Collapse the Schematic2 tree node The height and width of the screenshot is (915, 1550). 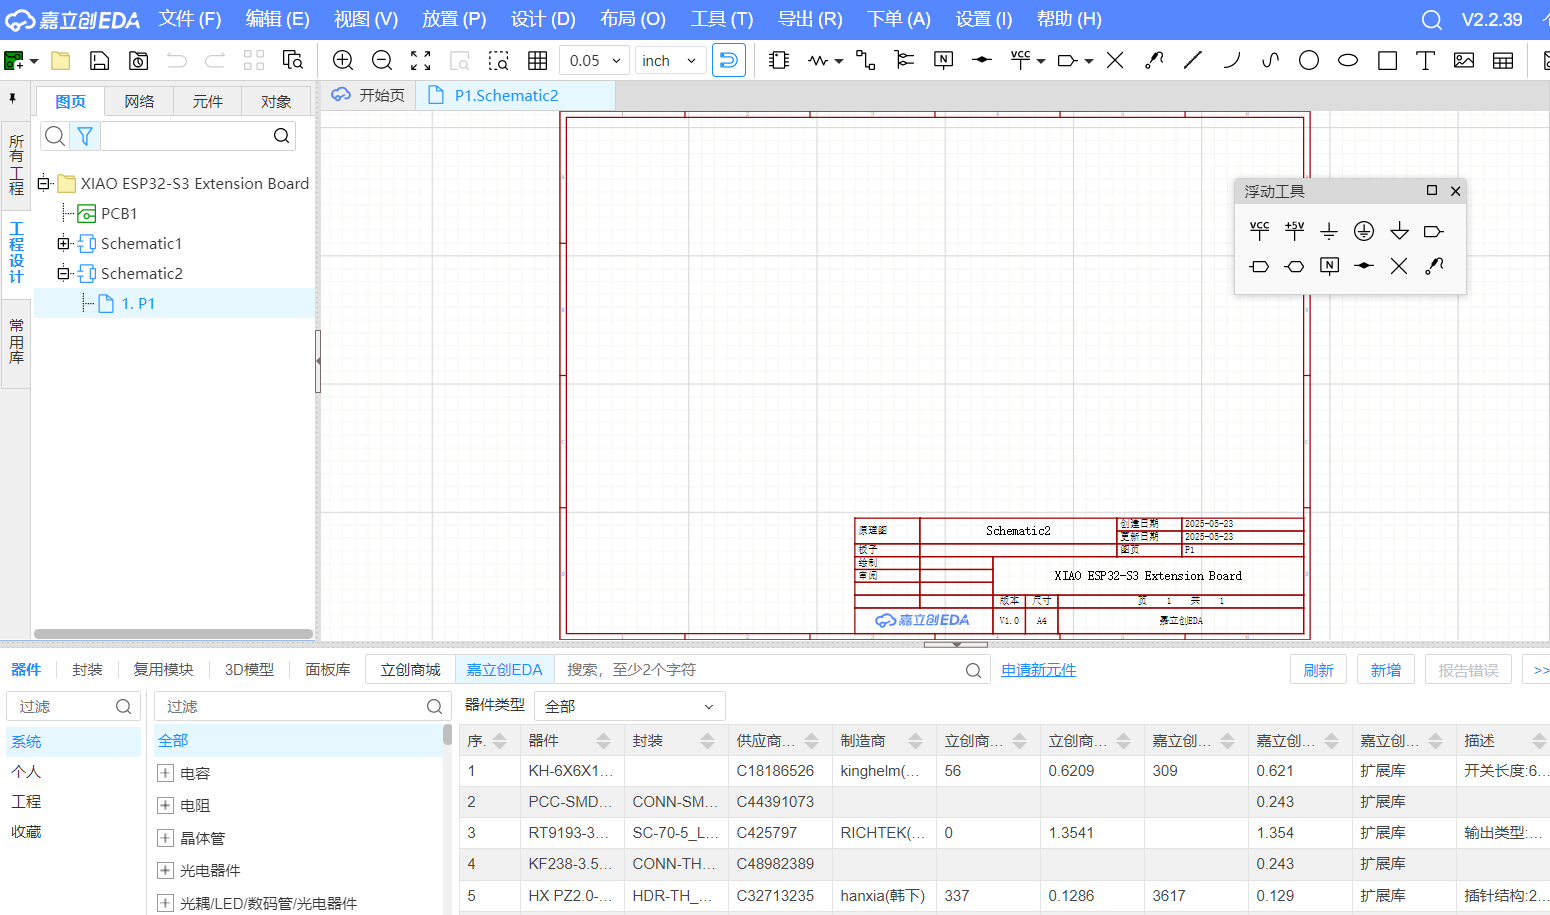pyautogui.click(x=63, y=273)
